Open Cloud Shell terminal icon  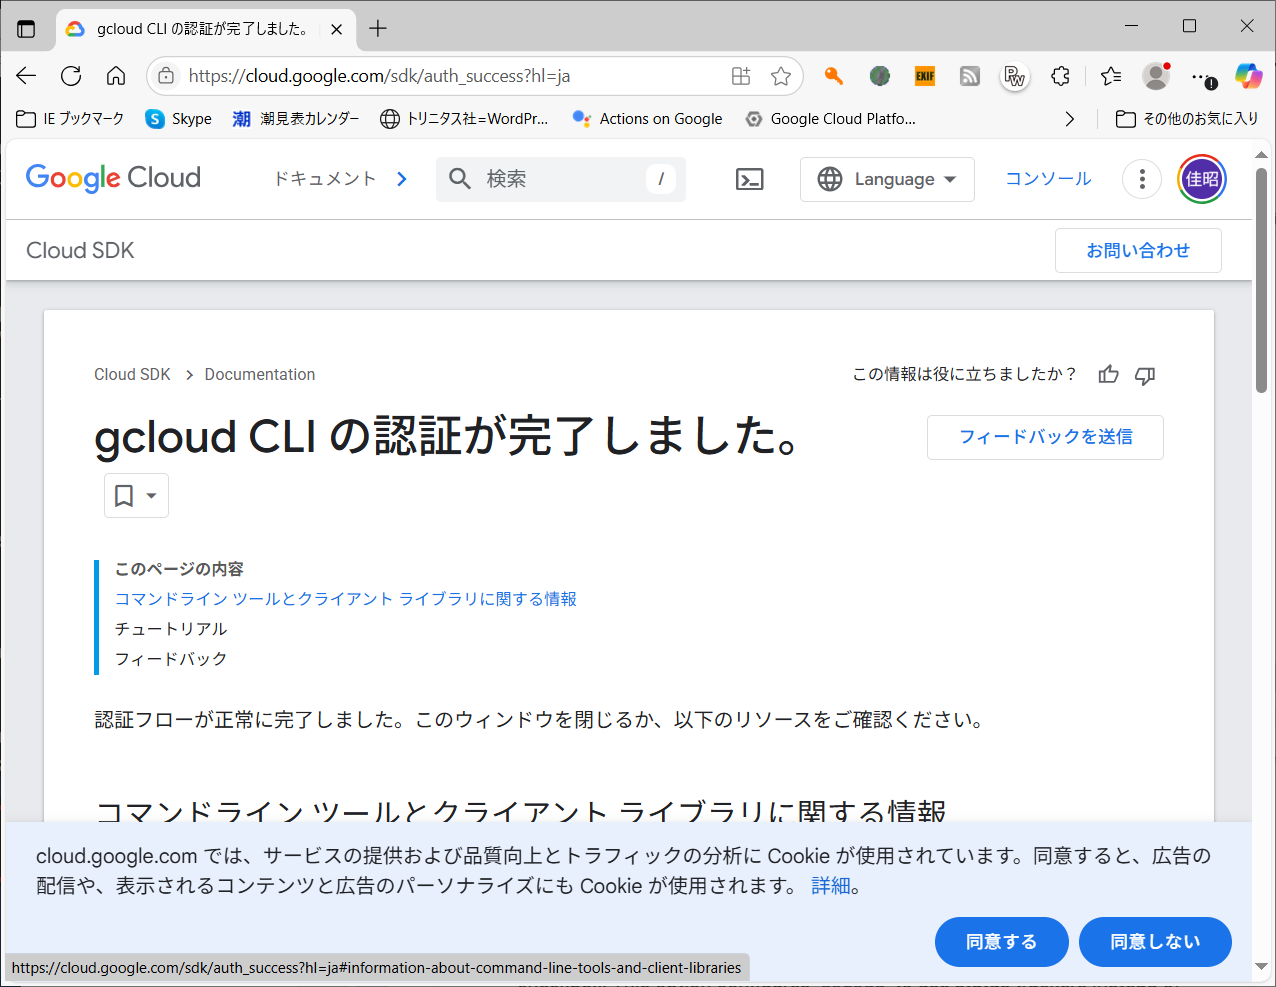(749, 179)
